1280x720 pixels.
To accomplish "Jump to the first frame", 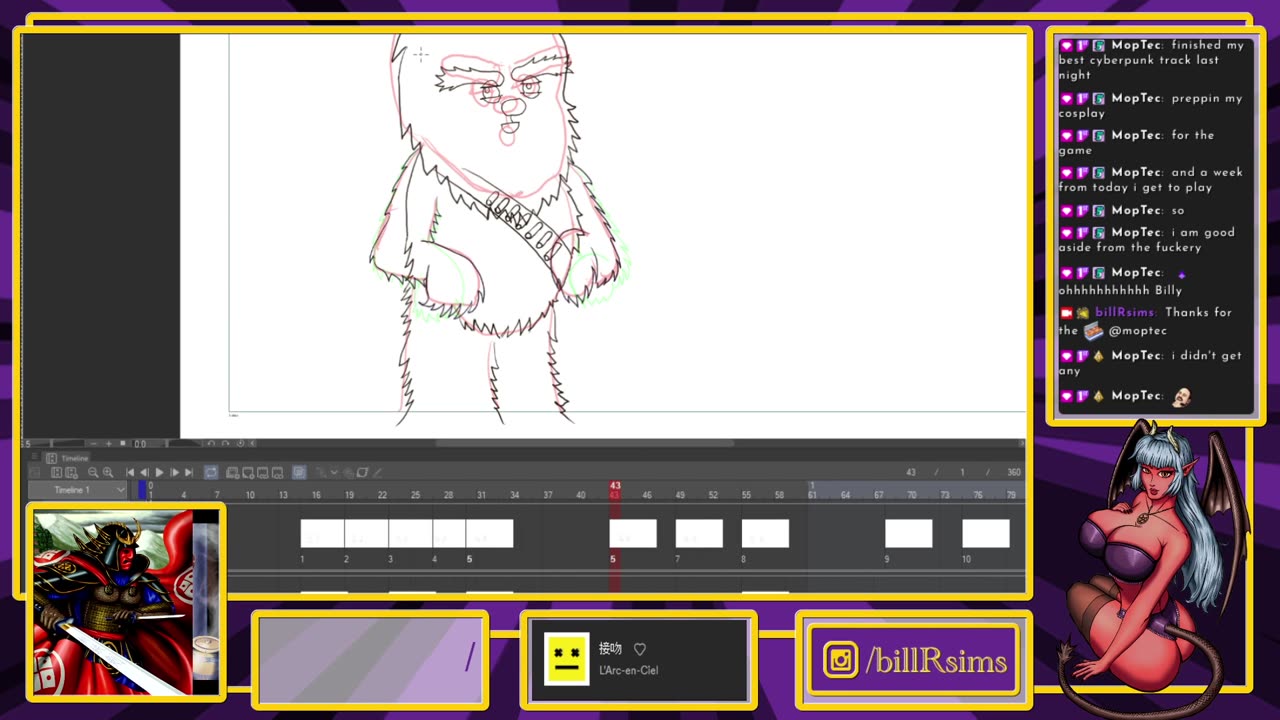I will pyautogui.click(x=130, y=472).
